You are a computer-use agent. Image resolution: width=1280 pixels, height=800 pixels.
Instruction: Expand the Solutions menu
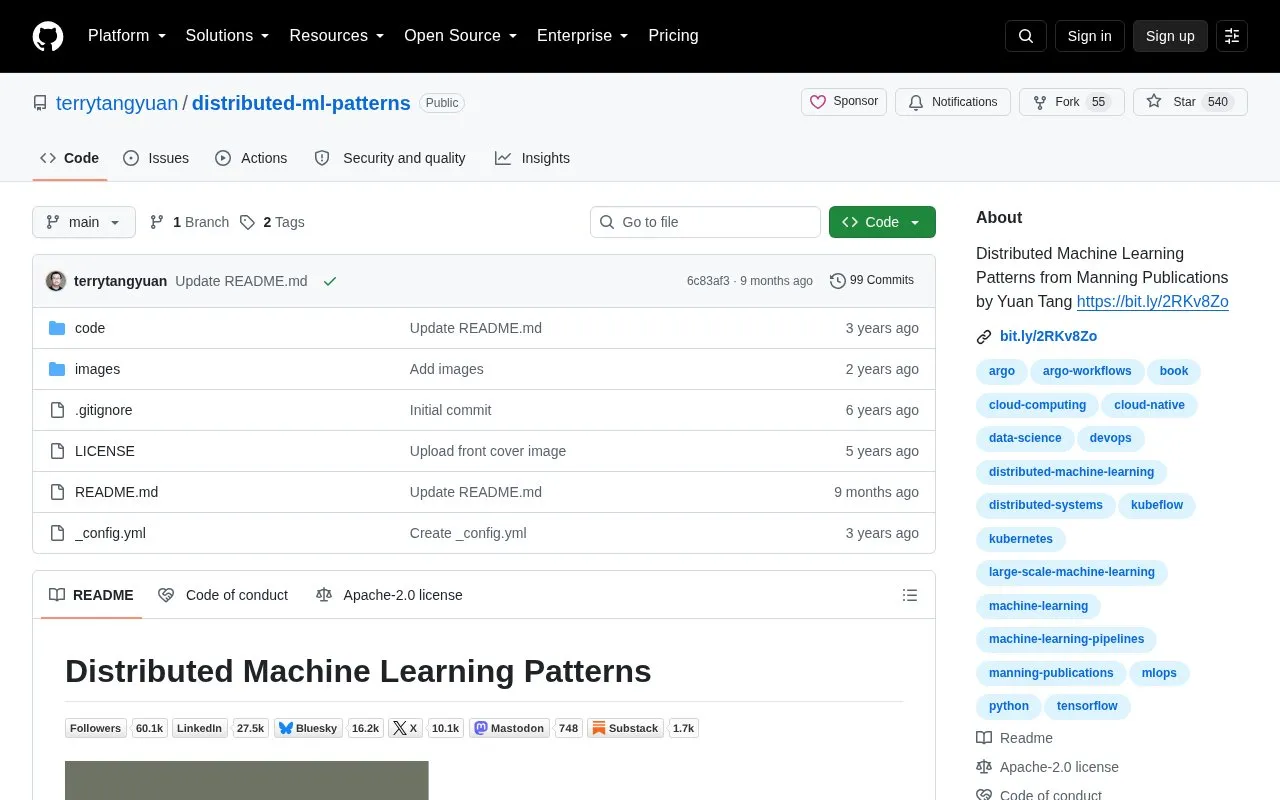(228, 36)
